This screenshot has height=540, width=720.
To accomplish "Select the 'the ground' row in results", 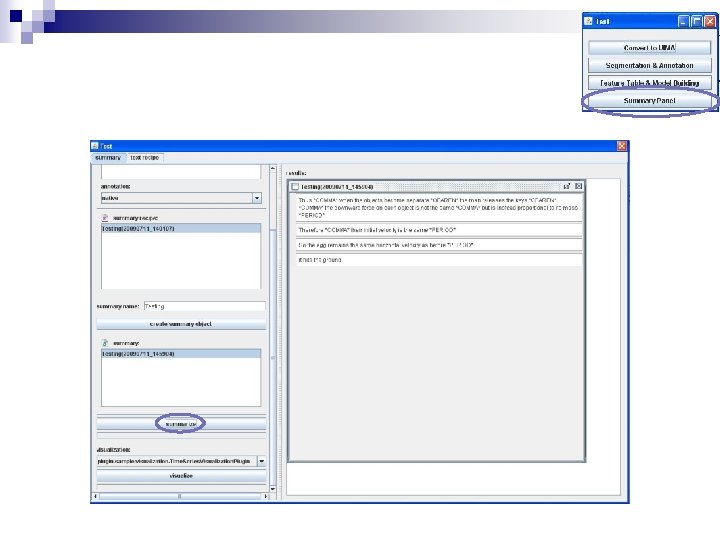I will tap(439, 260).
